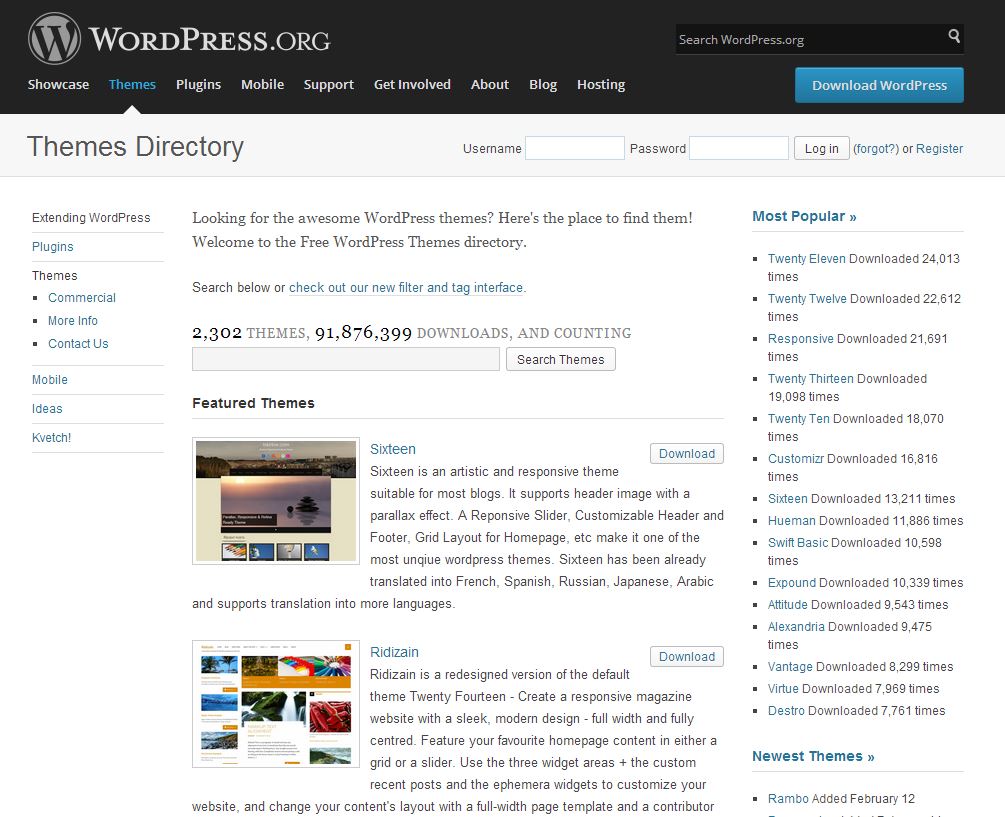Open Twenty Twelve in Most Popular
The width and height of the screenshot is (1005, 817).
pos(807,299)
